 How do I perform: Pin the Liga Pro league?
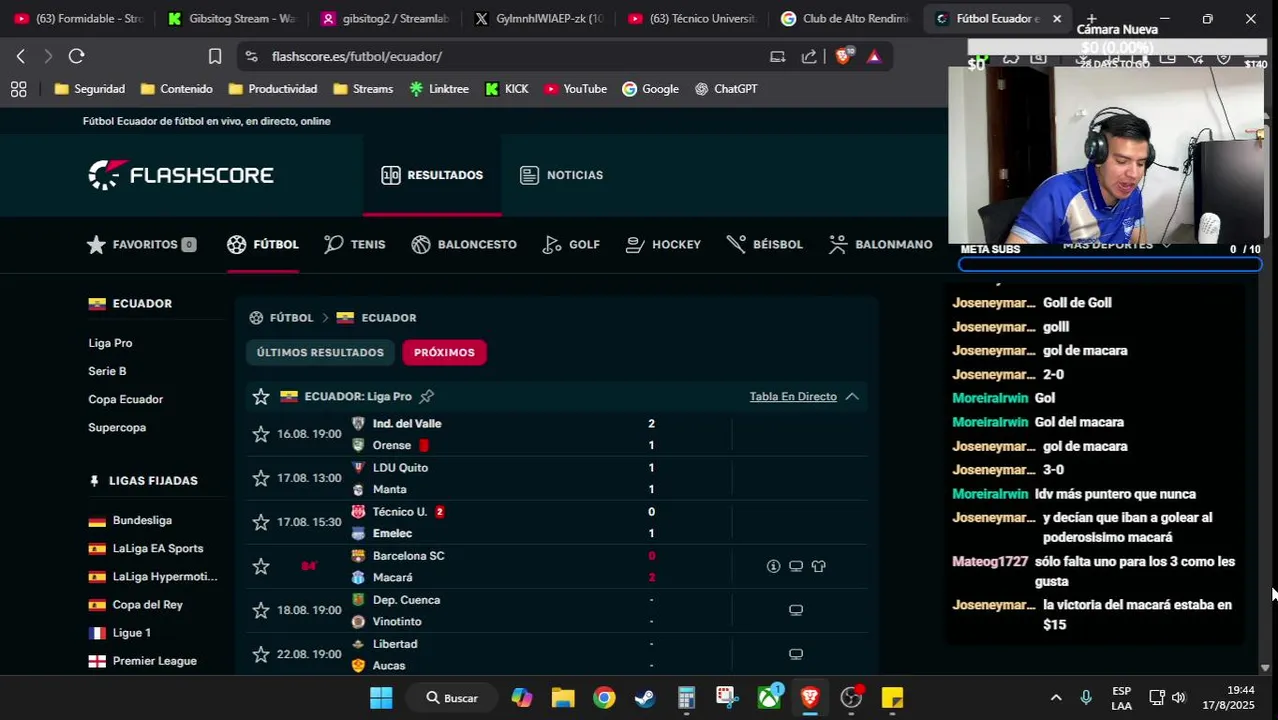pos(427,397)
